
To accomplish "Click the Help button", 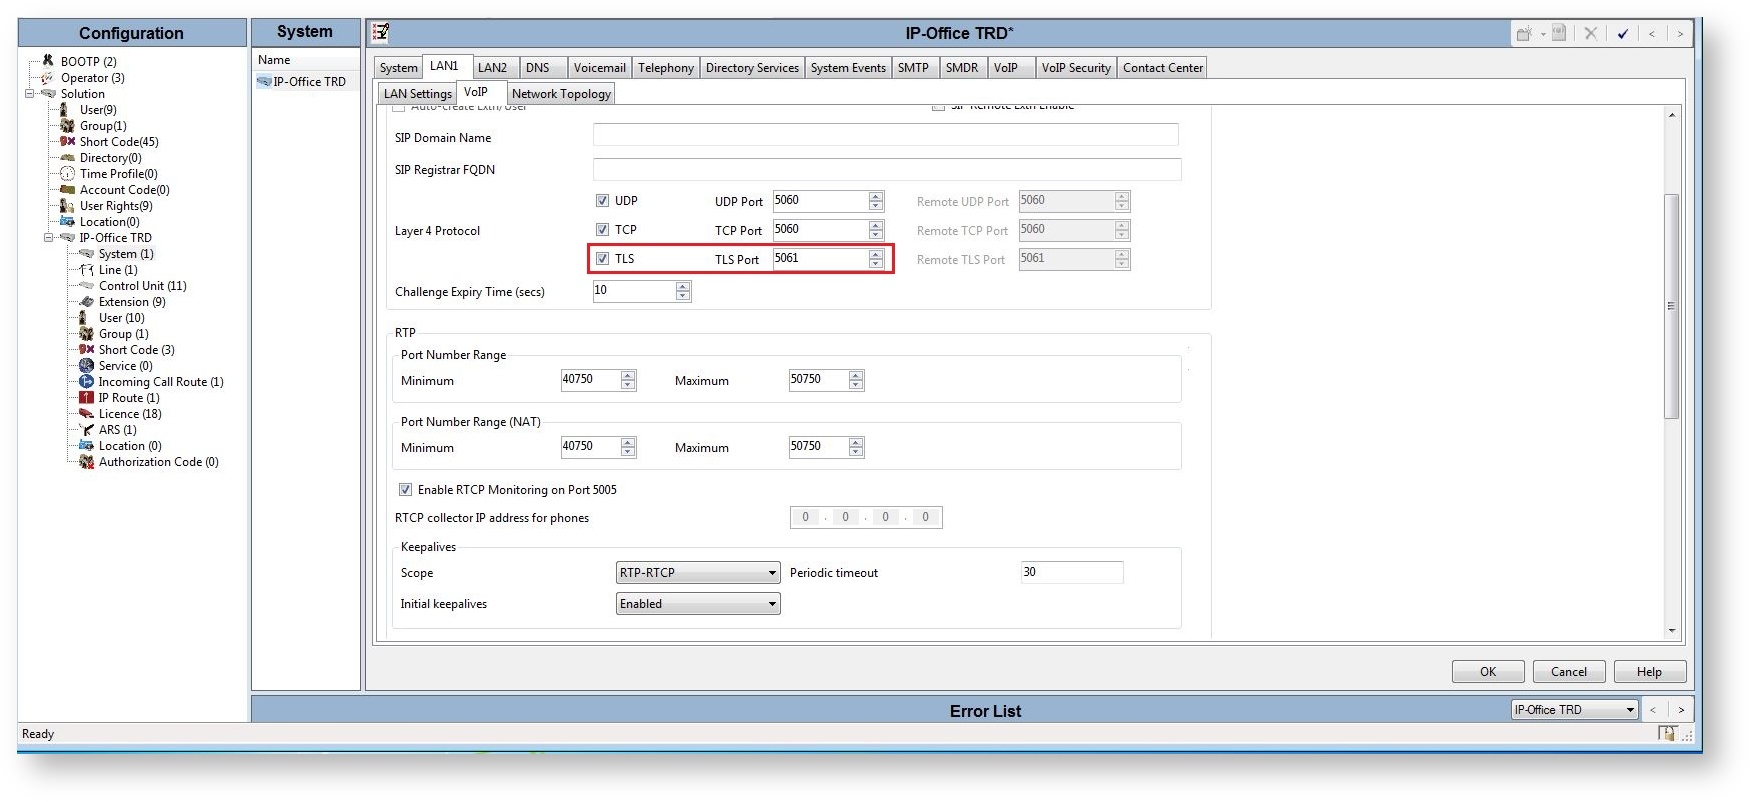I will pyautogui.click(x=1650, y=671).
